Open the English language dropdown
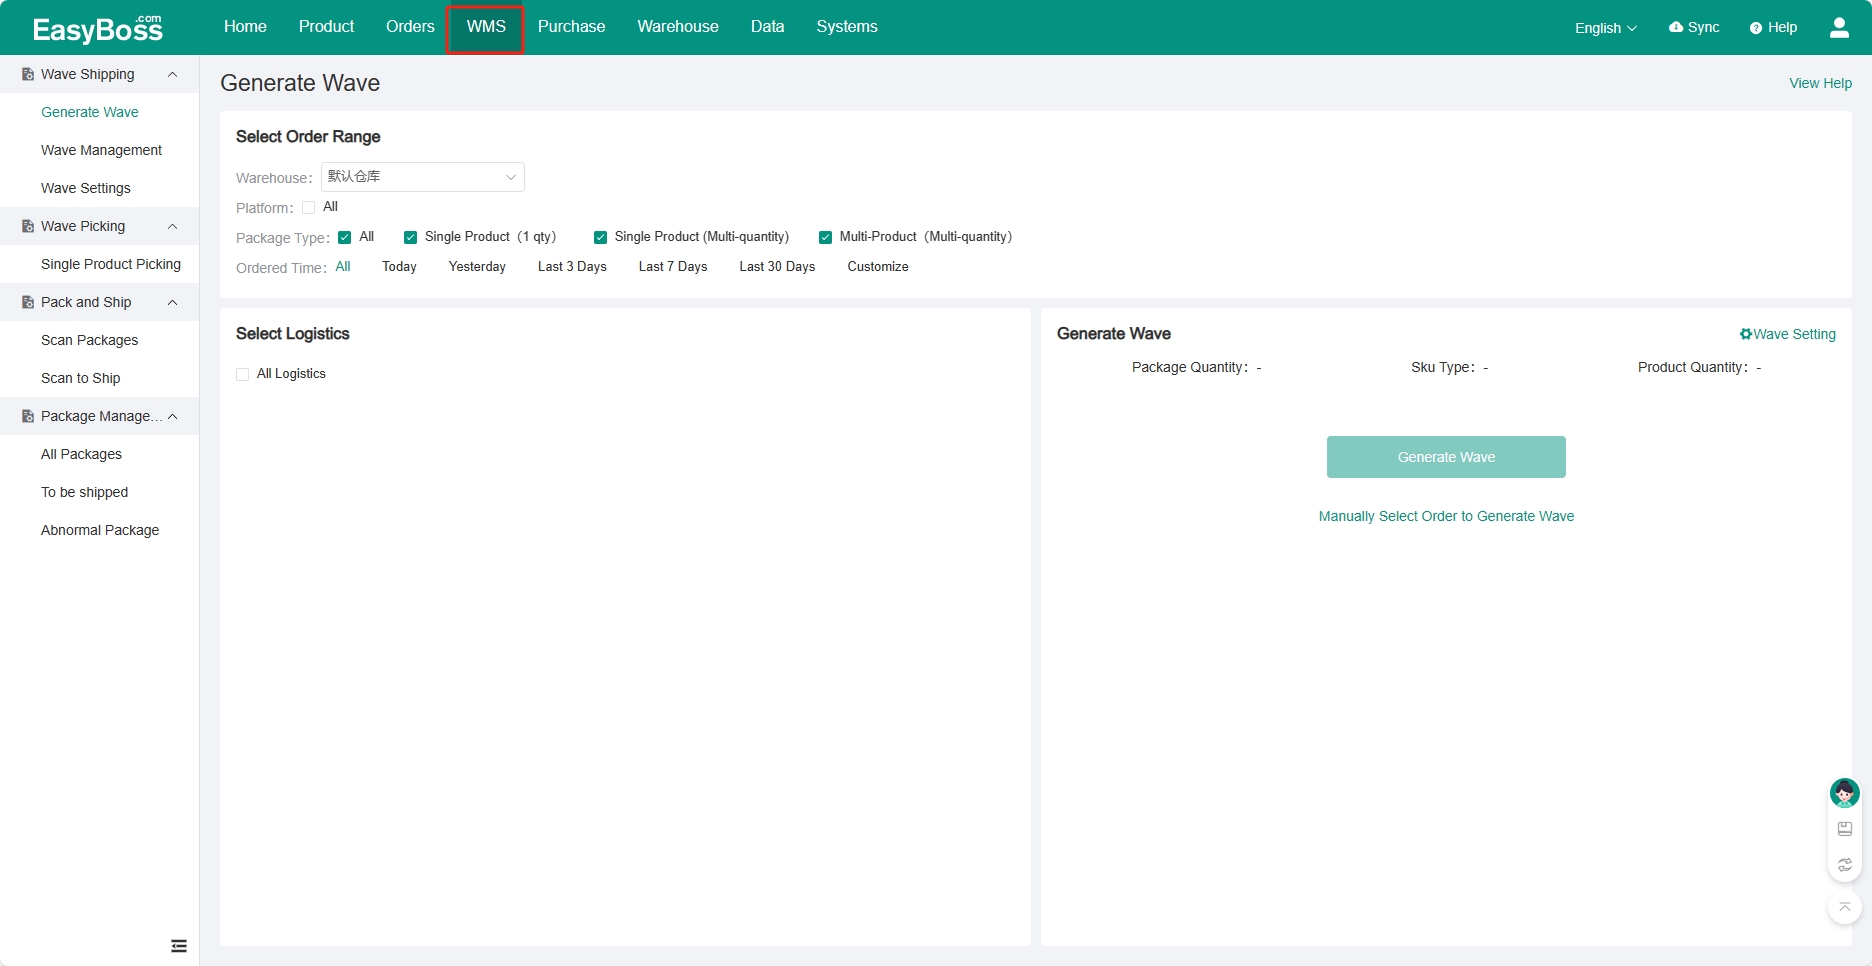The height and width of the screenshot is (966, 1872). [x=1604, y=28]
